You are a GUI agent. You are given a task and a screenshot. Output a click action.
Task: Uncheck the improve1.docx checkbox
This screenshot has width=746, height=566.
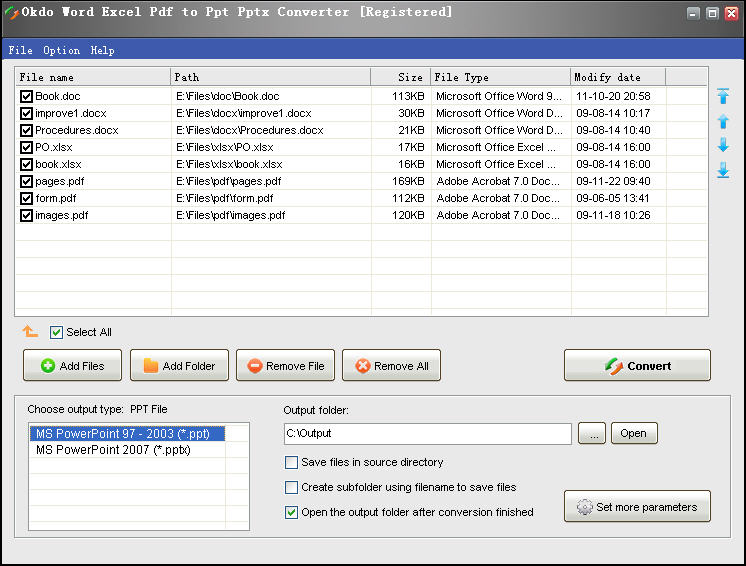pos(26,114)
